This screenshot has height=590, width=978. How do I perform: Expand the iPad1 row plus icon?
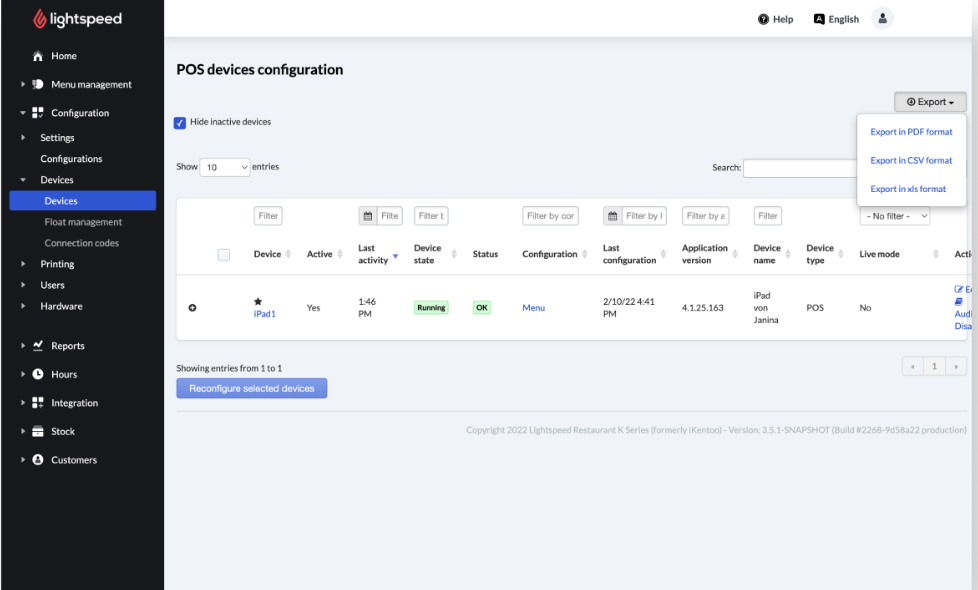click(192, 308)
